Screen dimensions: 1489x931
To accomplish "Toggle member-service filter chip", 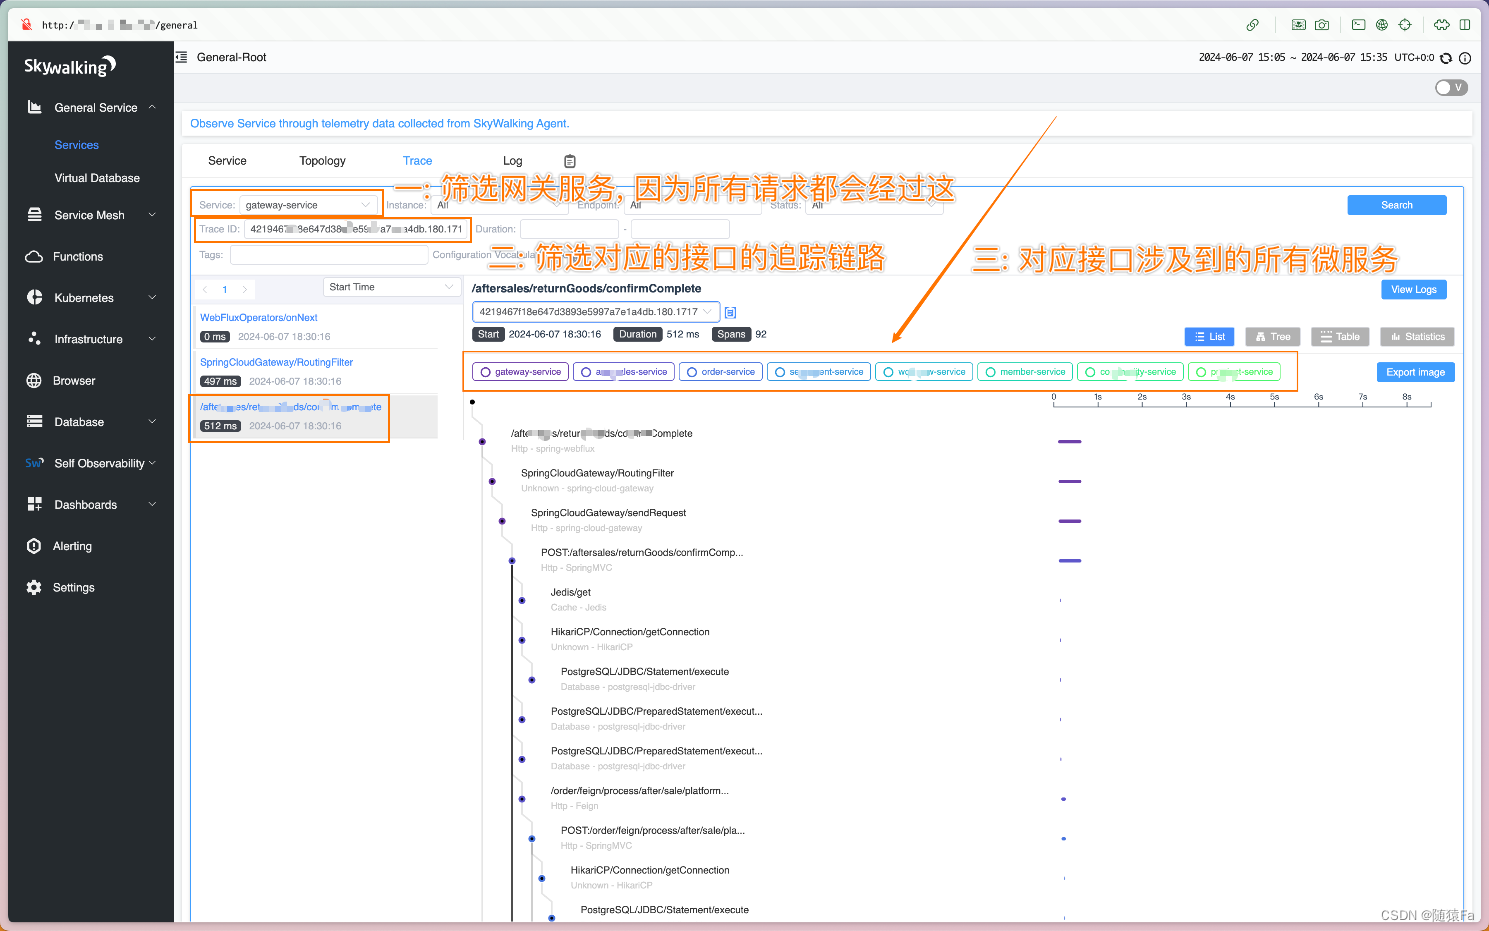I will coord(1025,372).
